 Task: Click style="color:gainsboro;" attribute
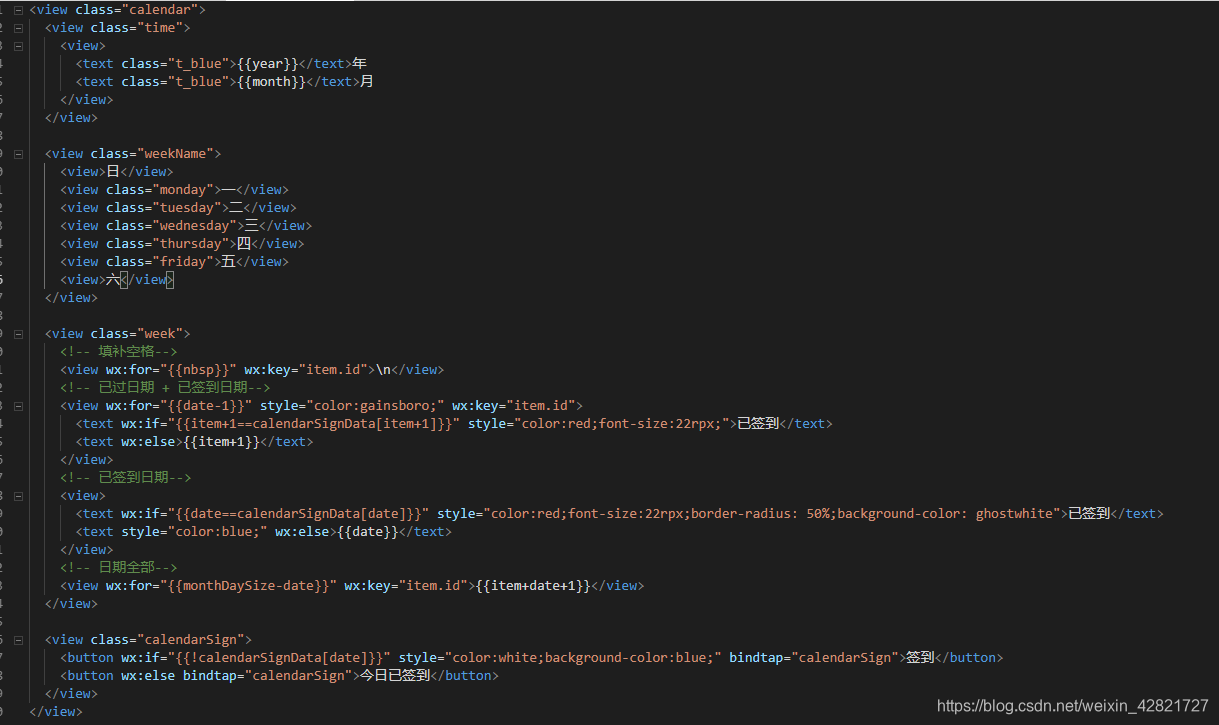pyautogui.click(x=352, y=406)
